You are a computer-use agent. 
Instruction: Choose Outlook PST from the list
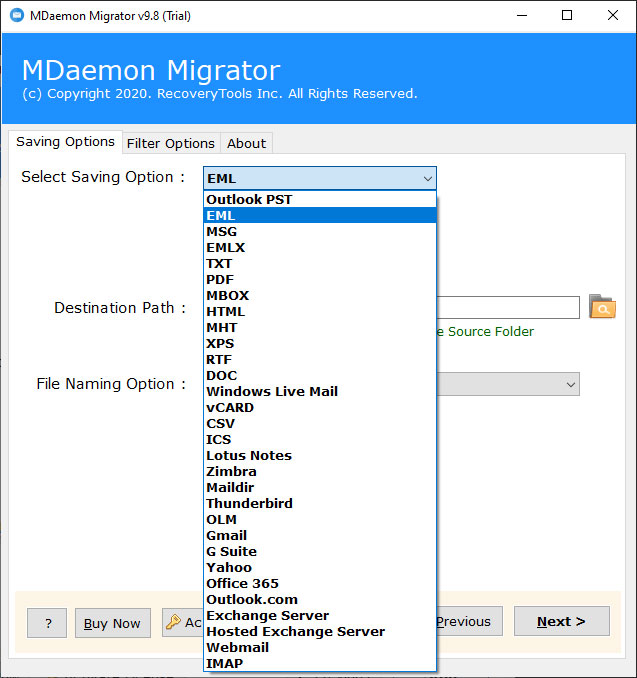[320, 199]
